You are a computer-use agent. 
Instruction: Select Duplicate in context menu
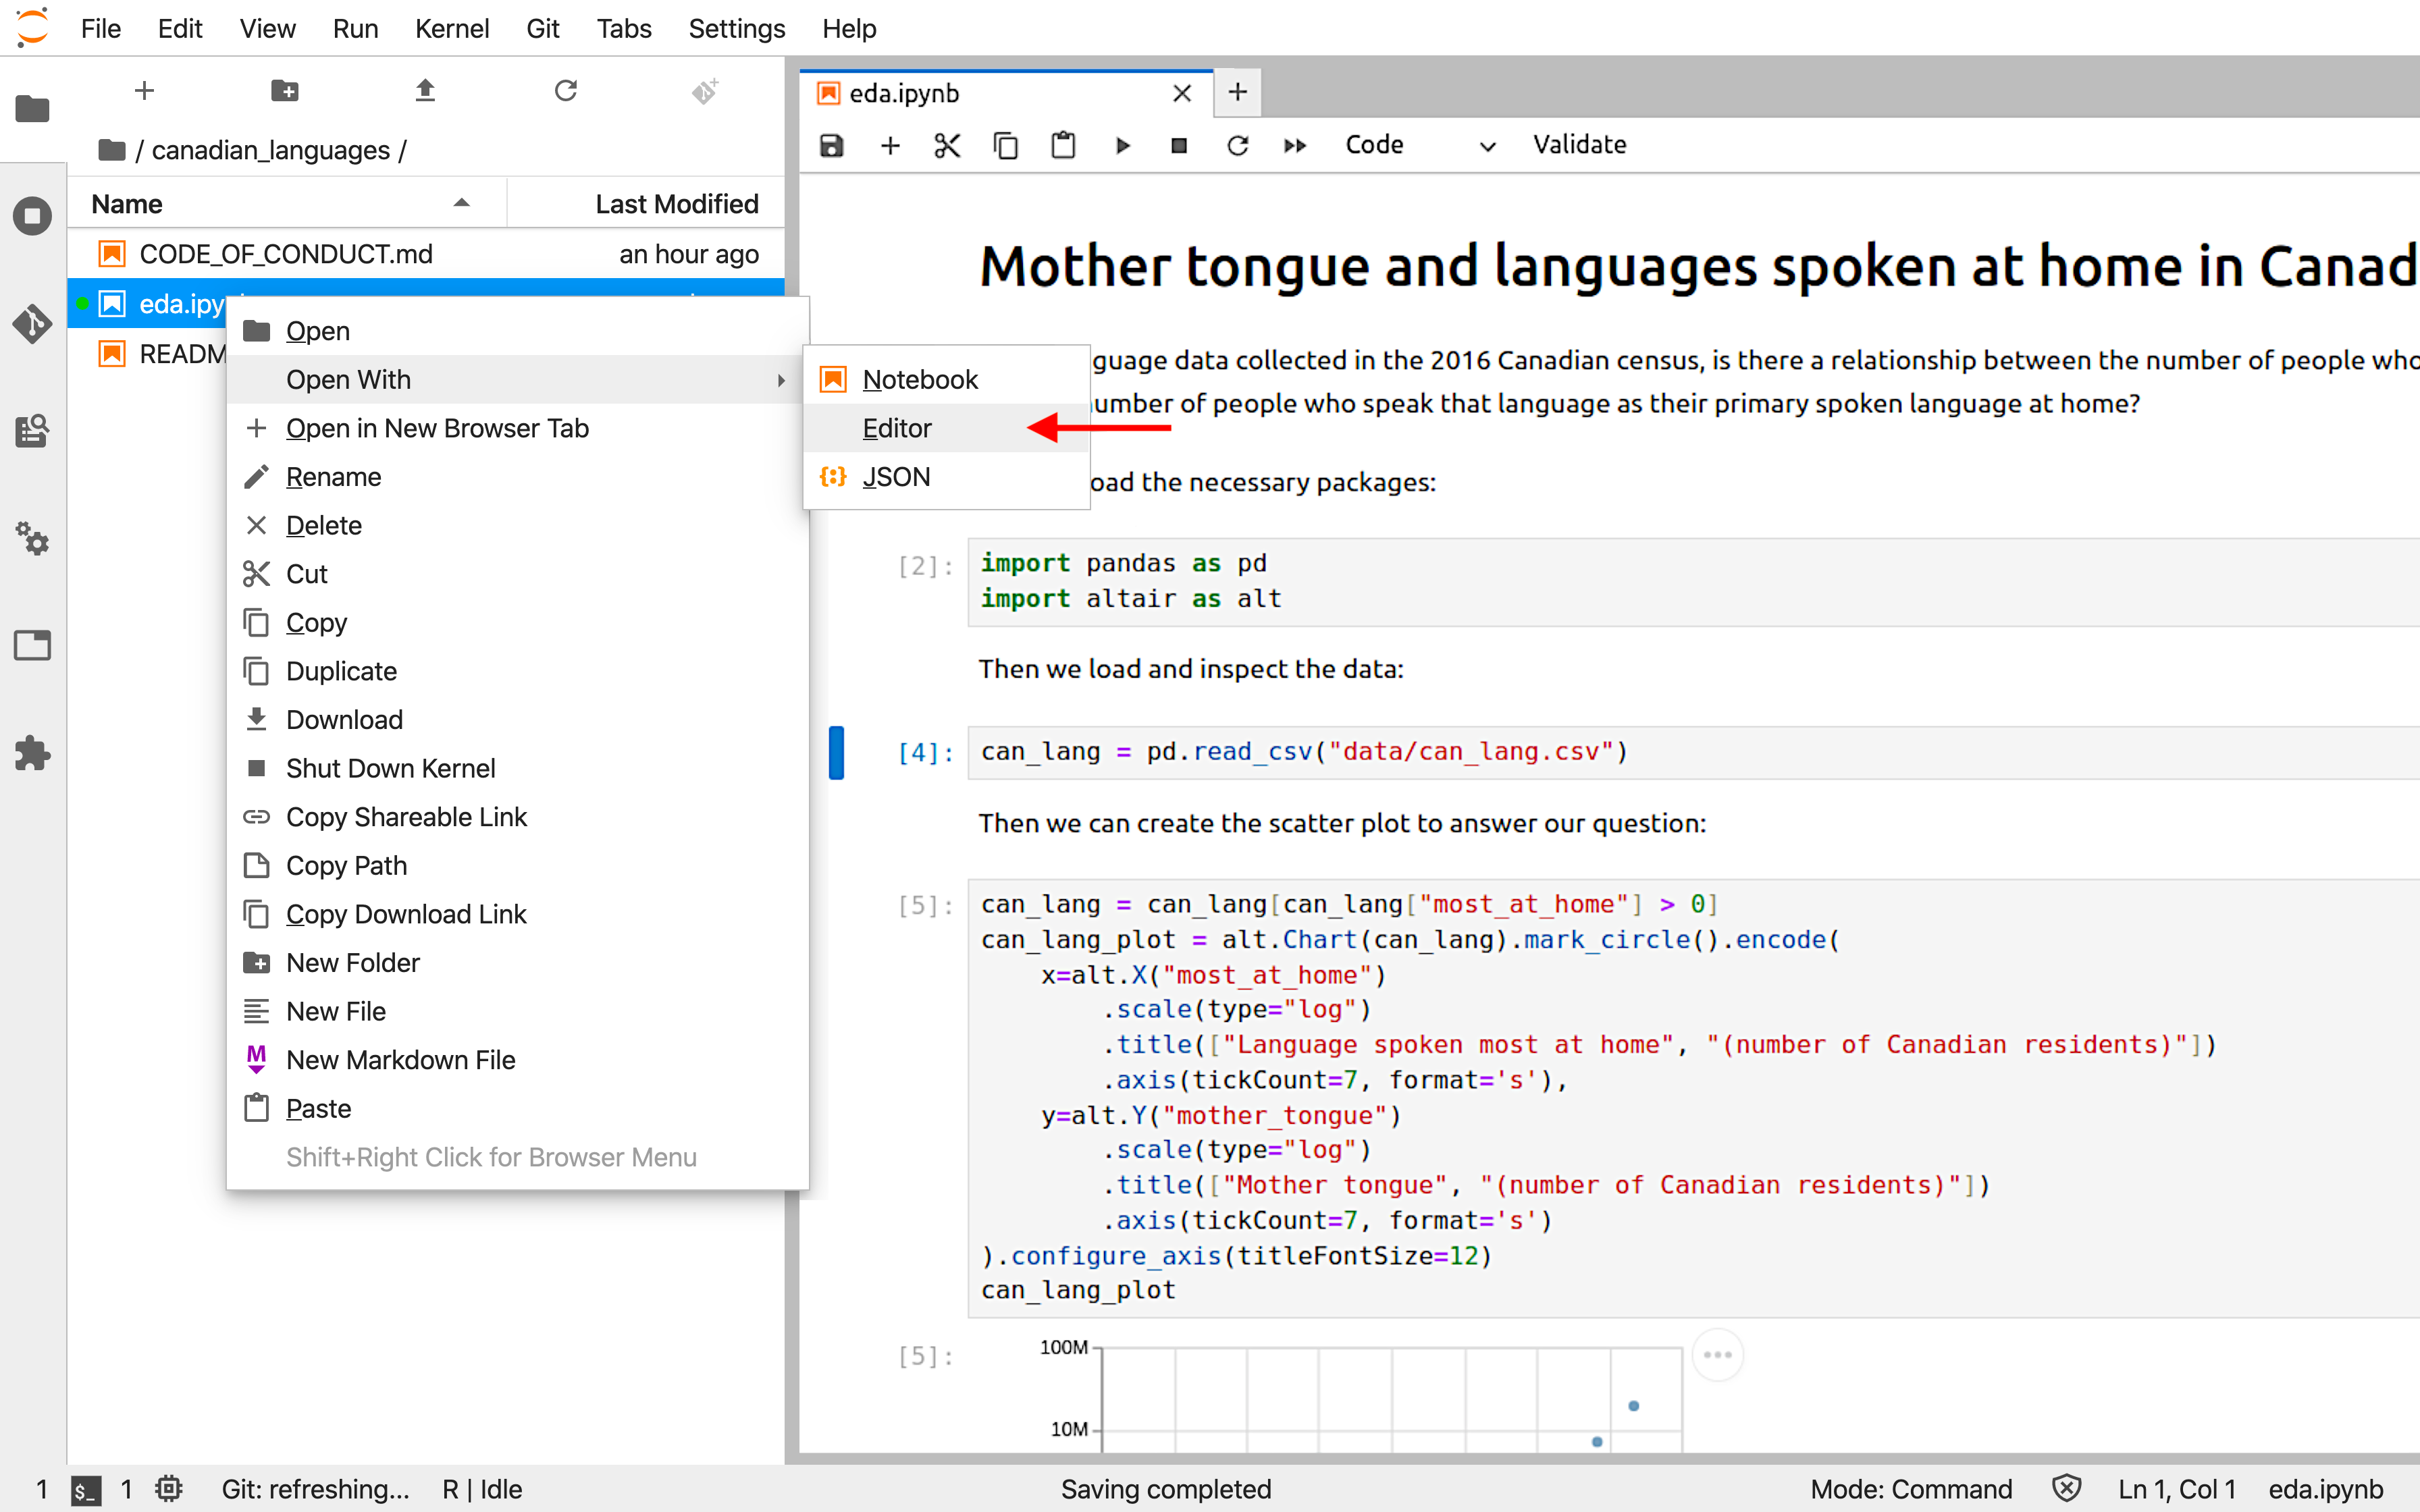click(517, 672)
